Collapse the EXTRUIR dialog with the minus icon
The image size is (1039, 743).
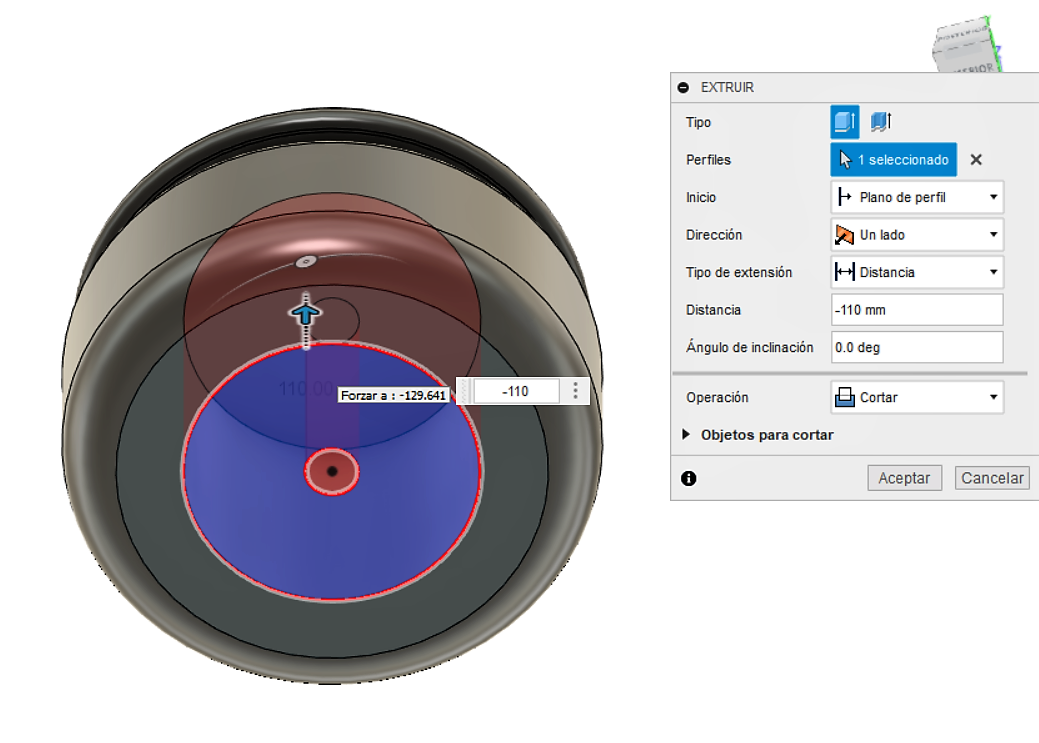click(x=683, y=87)
